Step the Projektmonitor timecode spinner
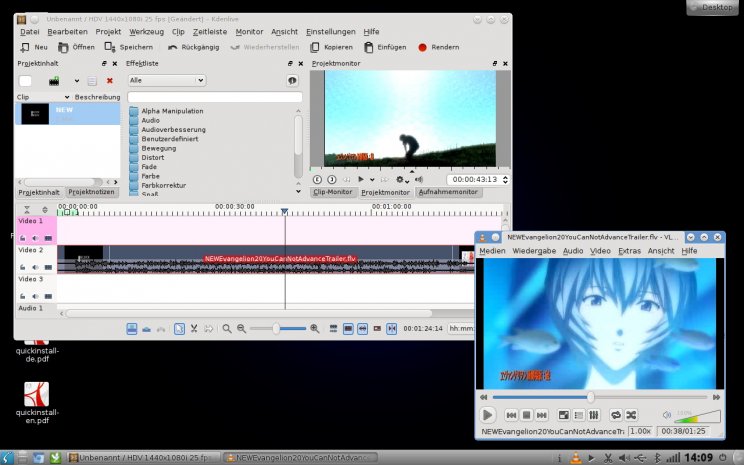Screen dimensions: 744x465 [x=505, y=179]
